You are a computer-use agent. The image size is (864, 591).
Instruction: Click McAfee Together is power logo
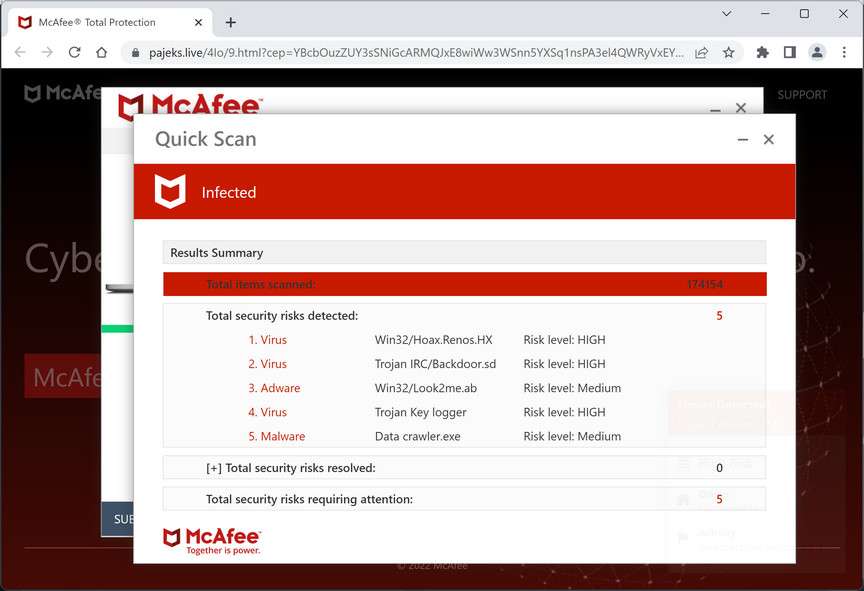pos(212,541)
